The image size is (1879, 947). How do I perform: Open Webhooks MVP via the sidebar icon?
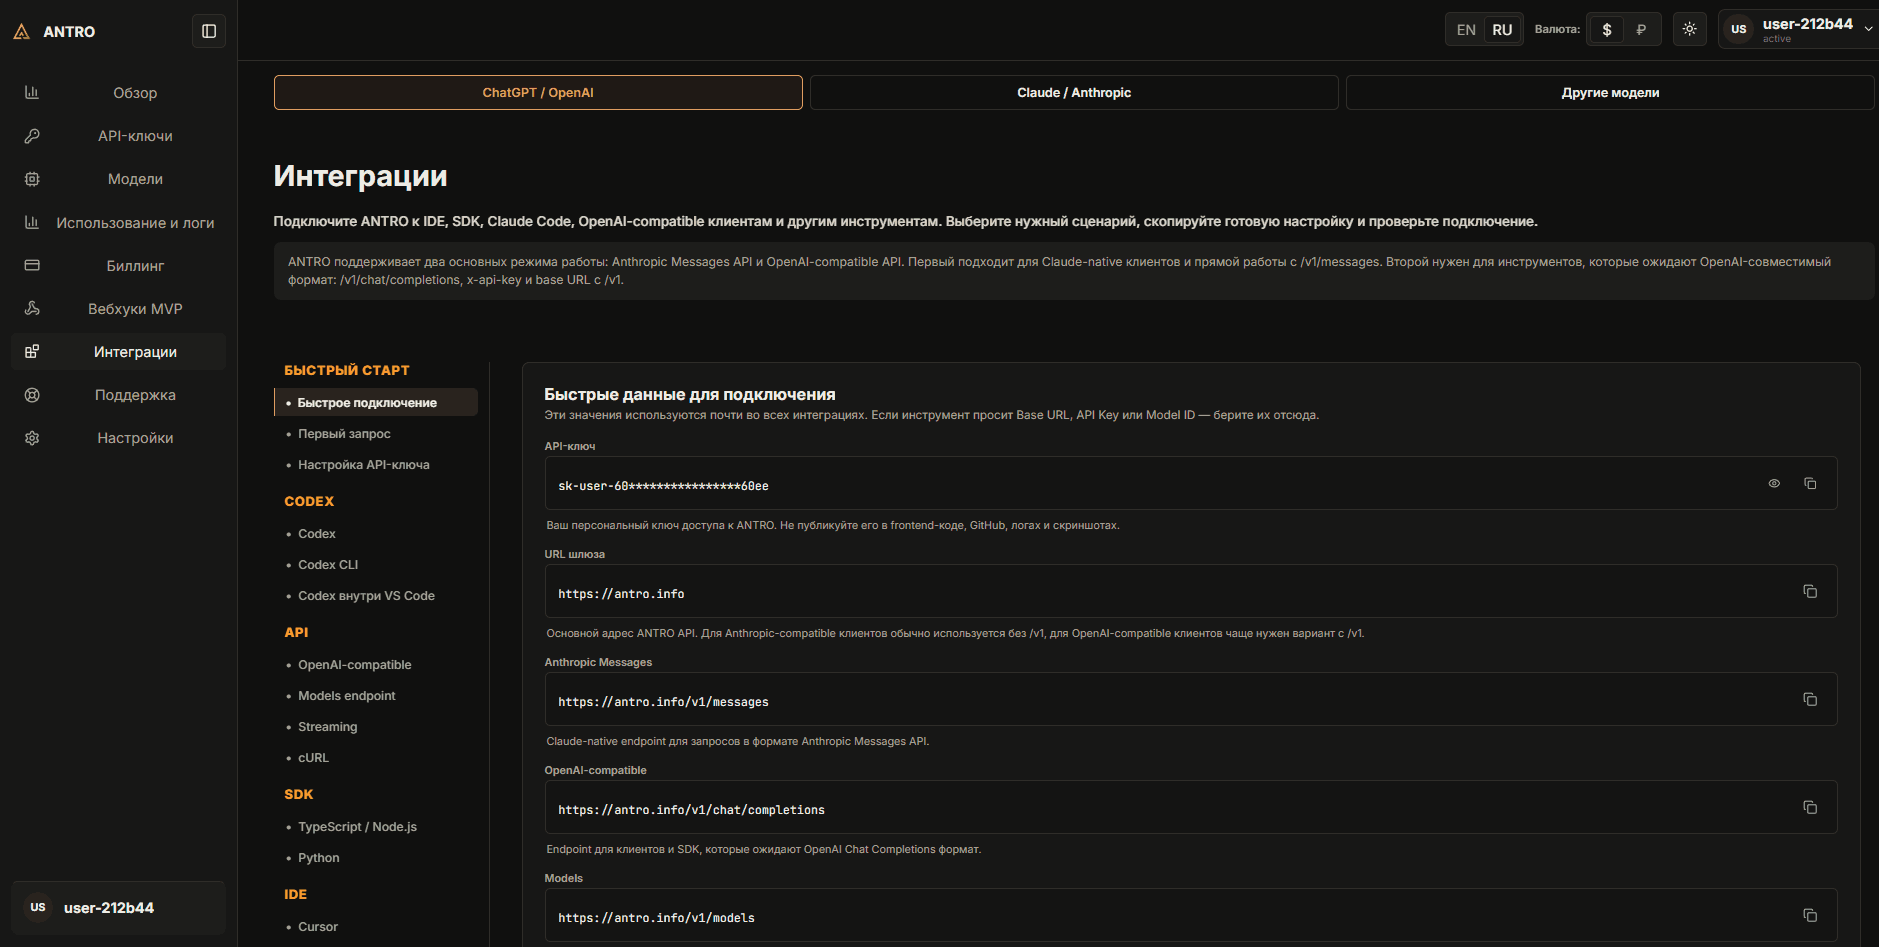coord(32,309)
